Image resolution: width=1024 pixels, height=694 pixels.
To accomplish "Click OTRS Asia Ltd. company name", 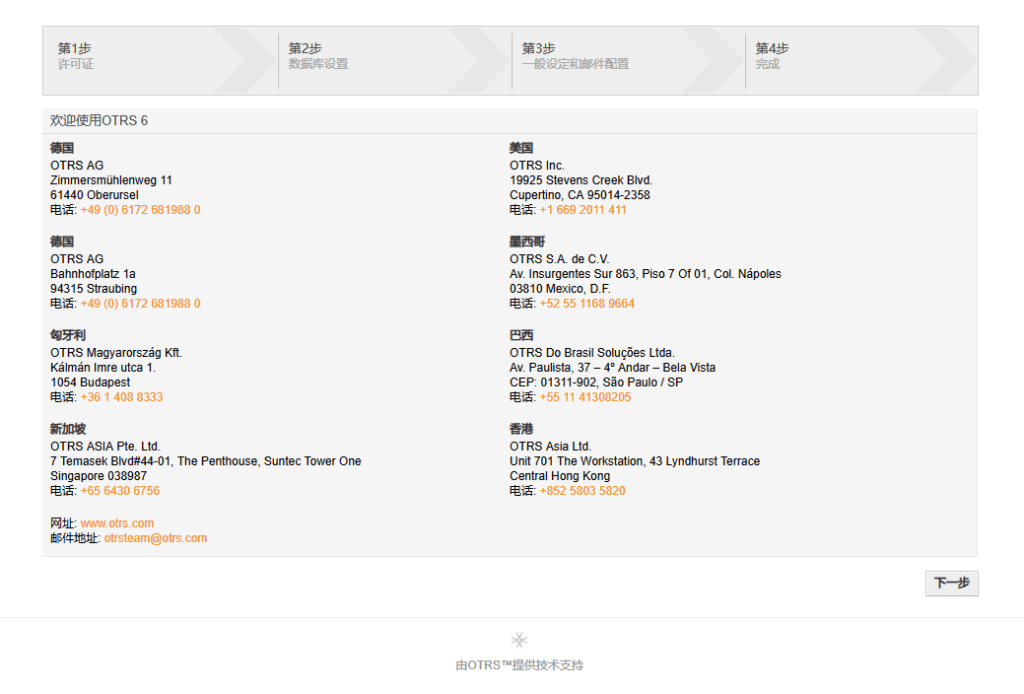I will (551, 447).
